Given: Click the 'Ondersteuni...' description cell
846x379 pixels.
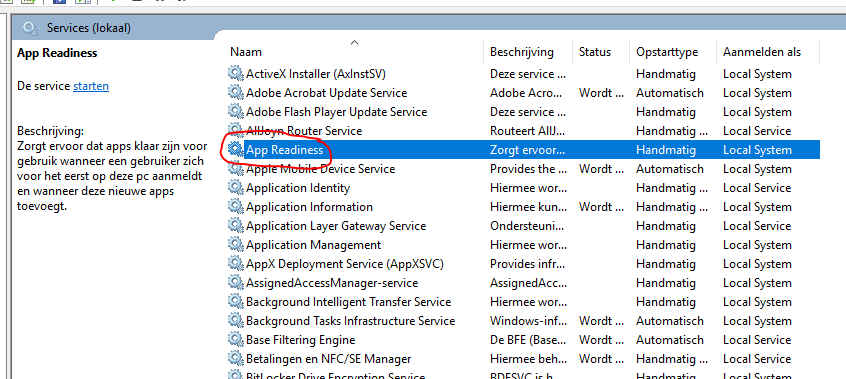Looking at the screenshot, I should tap(528, 225).
